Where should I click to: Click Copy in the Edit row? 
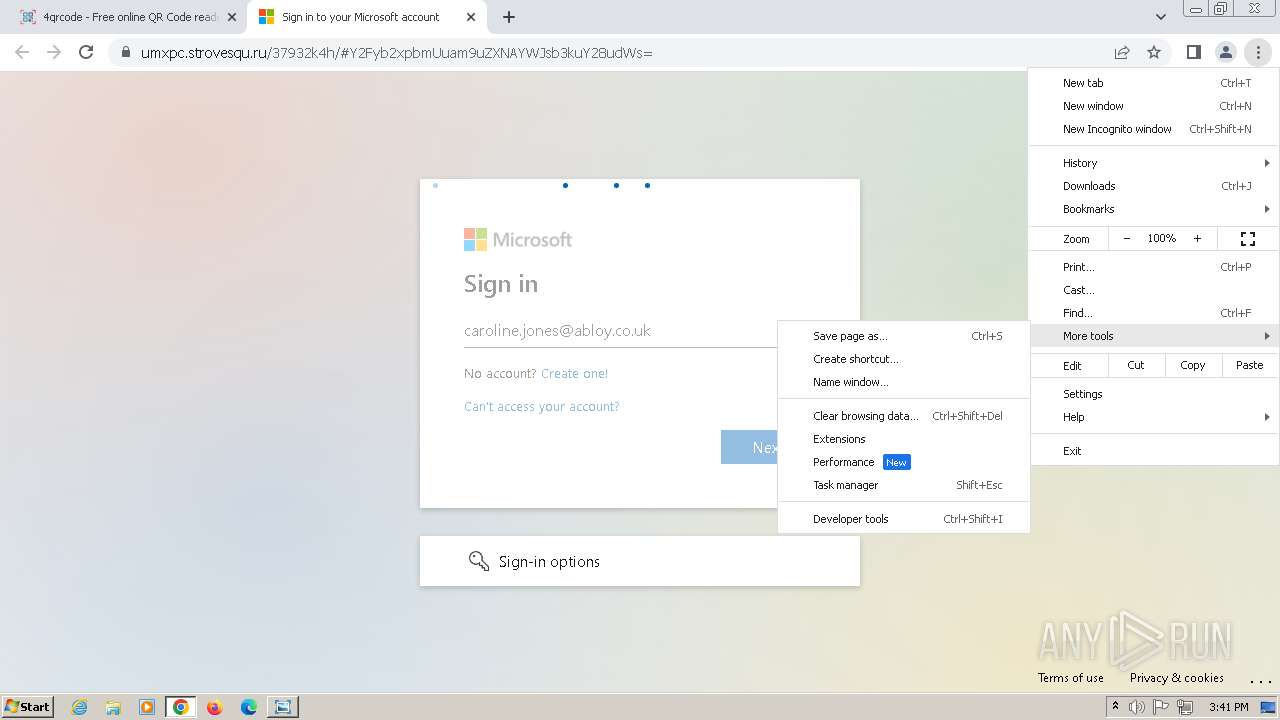click(1193, 365)
